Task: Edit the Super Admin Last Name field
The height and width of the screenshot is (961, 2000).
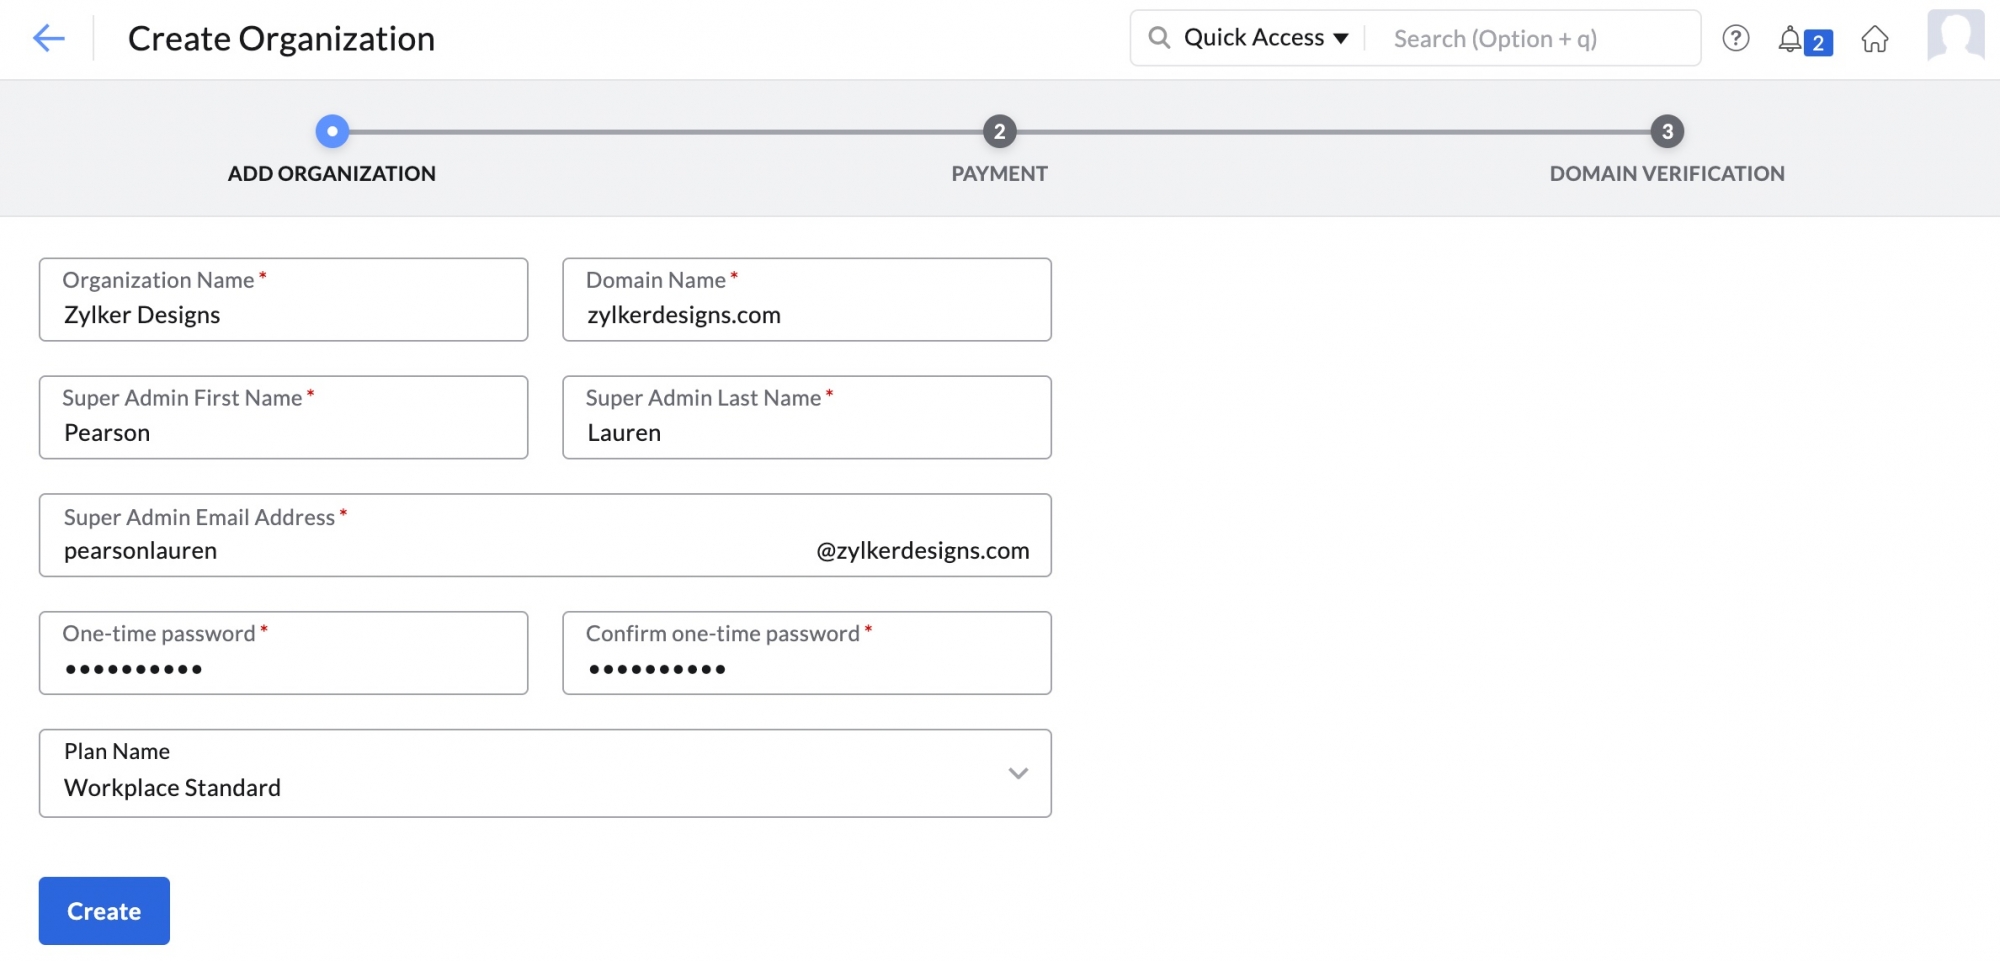Action: point(806,433)
